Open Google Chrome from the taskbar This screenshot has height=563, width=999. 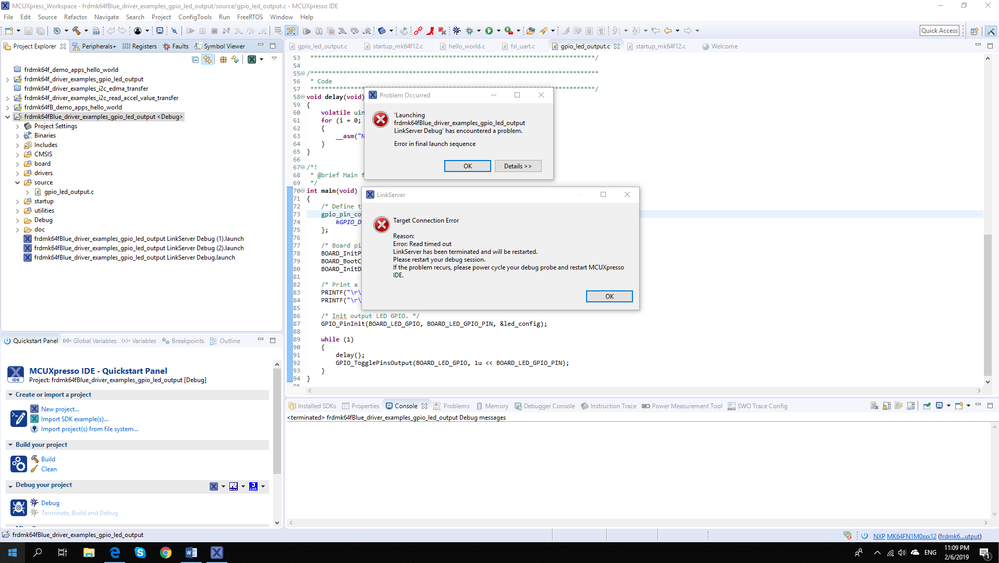[166, 552]
